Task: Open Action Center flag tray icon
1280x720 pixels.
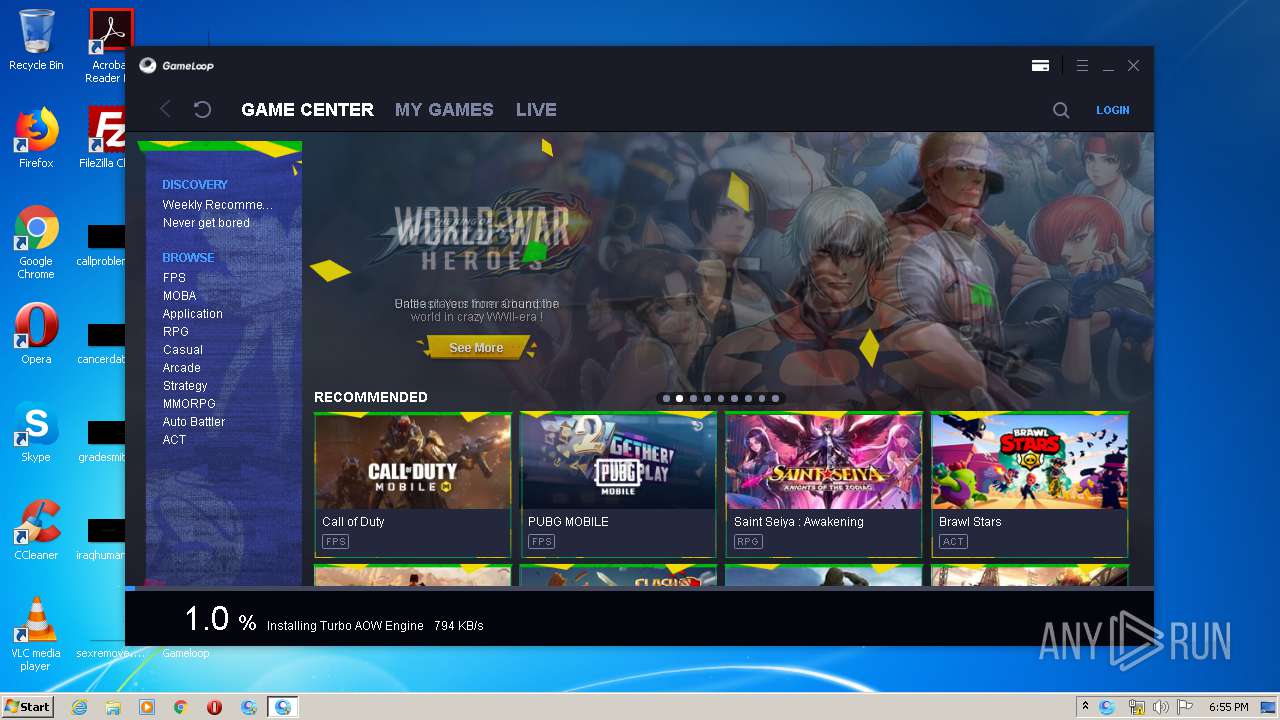Action: click(x=1184, y=707)
